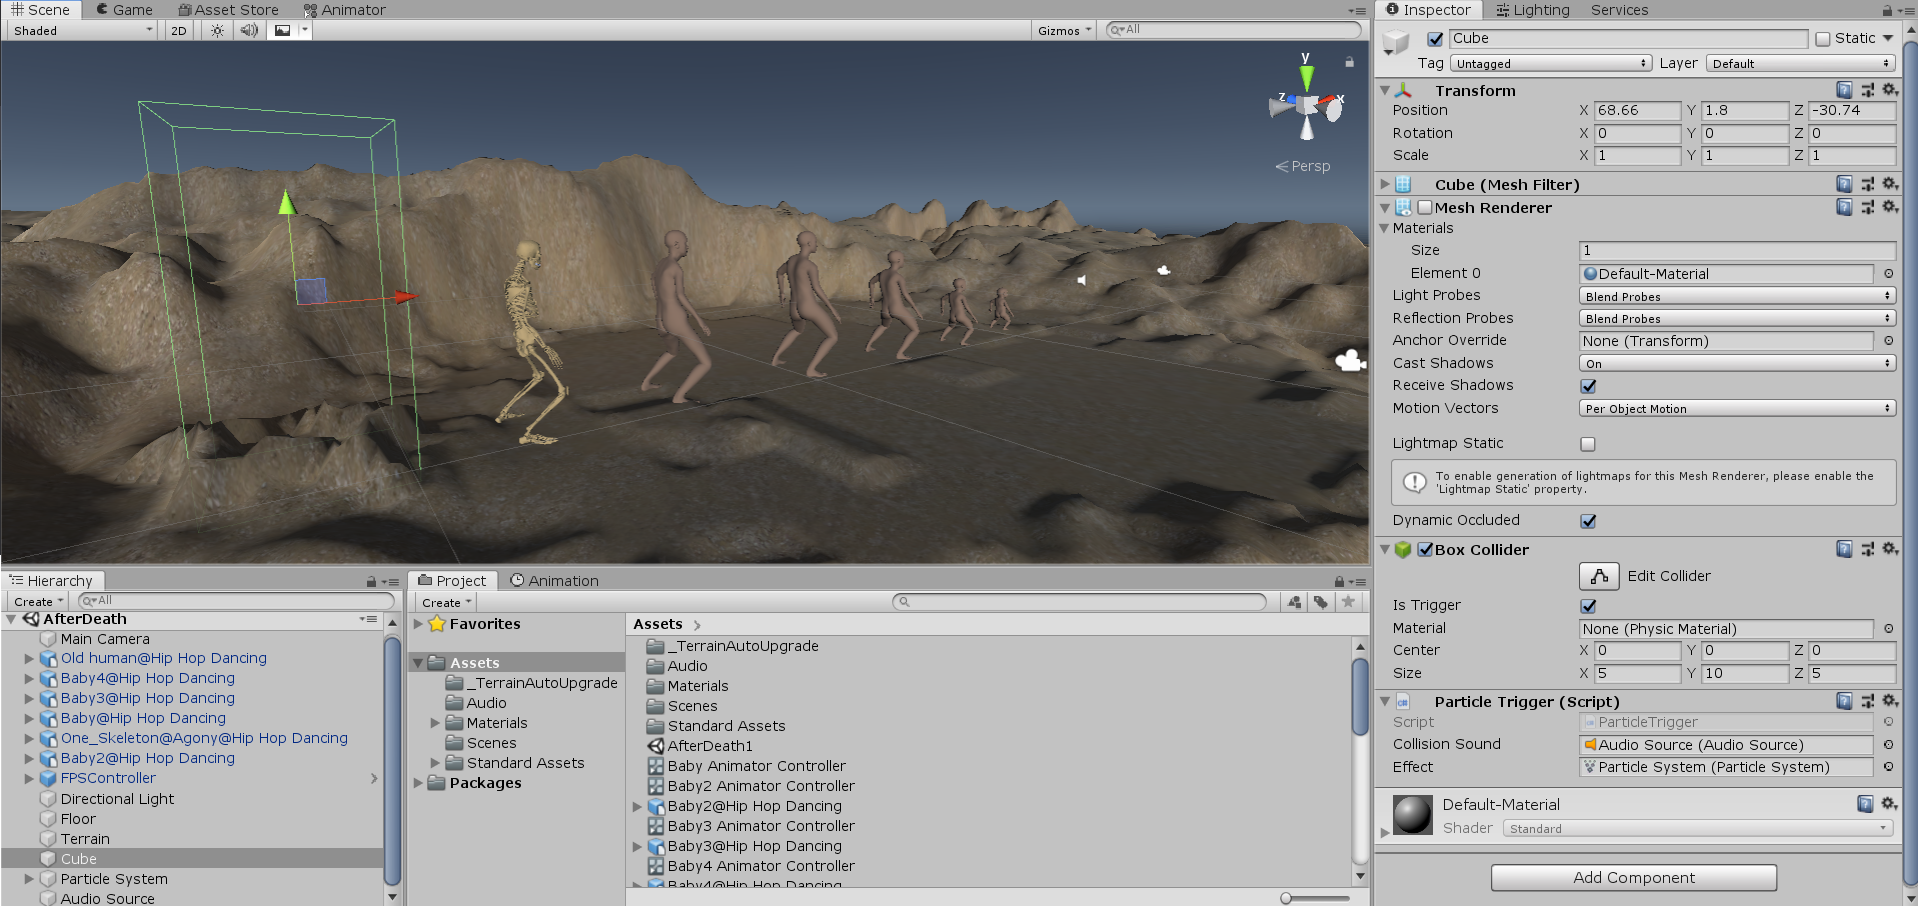Click Default-Material sphere preview icon

(x=1412, y=815)
